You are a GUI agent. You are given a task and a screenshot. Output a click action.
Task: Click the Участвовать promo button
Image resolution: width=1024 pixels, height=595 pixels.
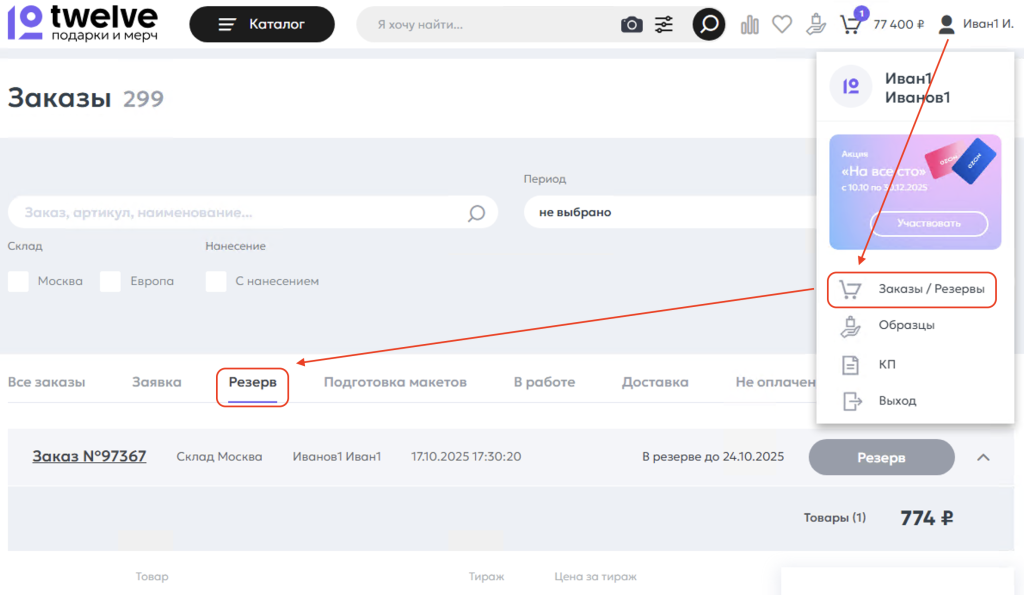click(928, 223)
